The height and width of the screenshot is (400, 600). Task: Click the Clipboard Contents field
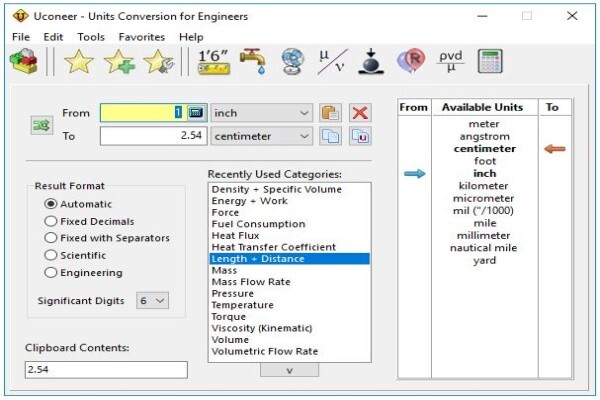[x=106, y=370]
